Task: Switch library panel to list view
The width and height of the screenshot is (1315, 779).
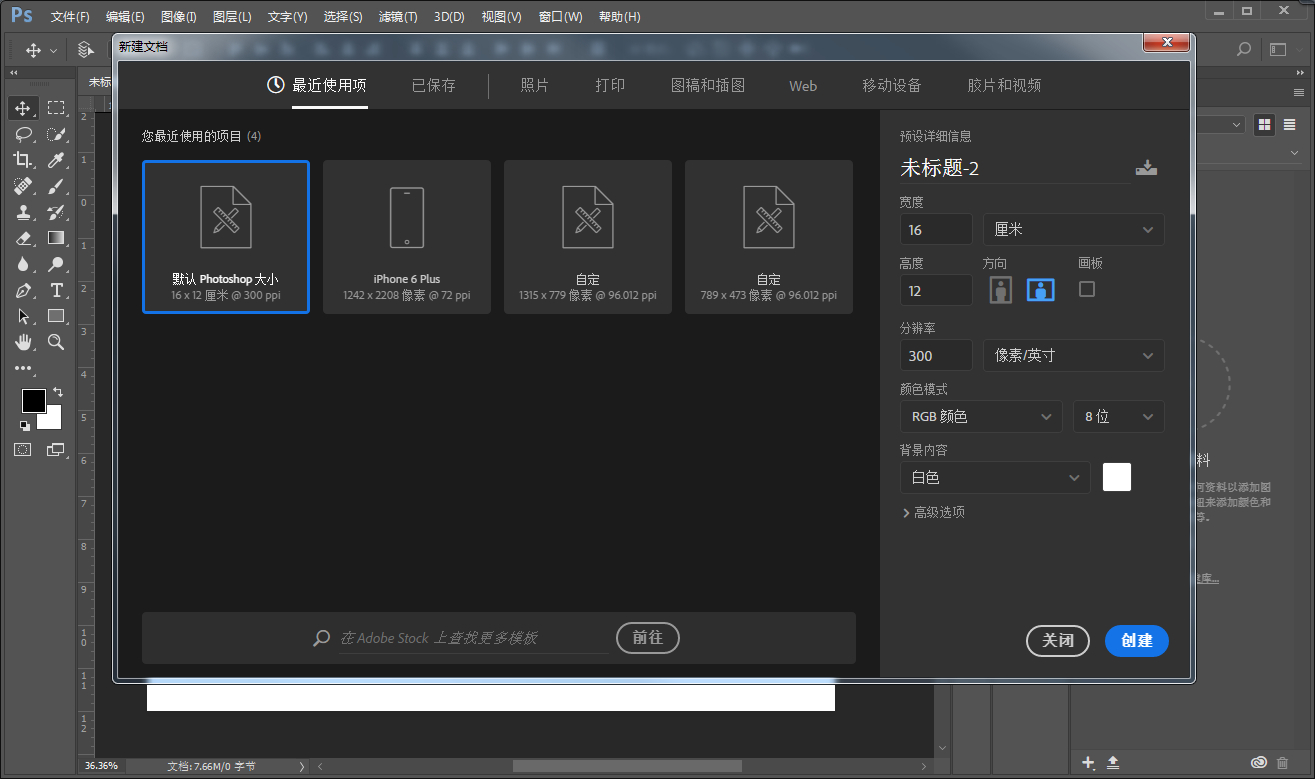Action: pos(1290,125)
